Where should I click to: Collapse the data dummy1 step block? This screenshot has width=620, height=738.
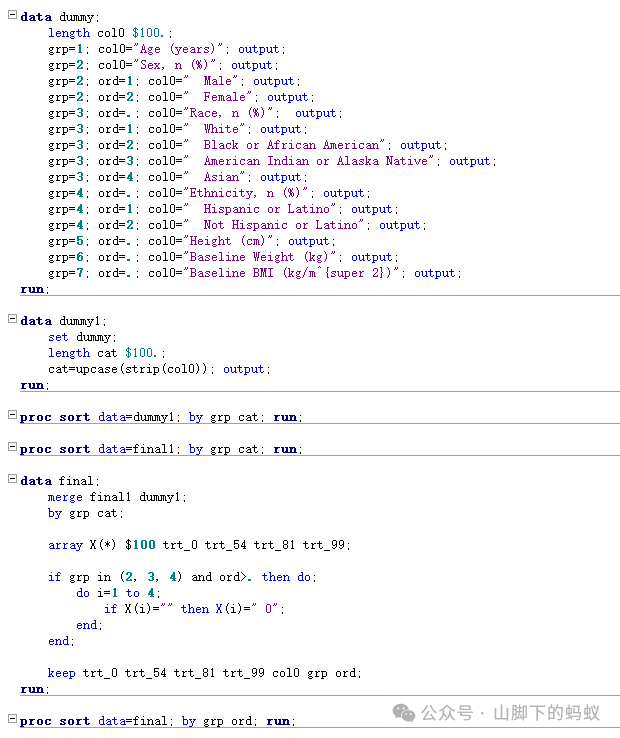[x=13, y=319]
